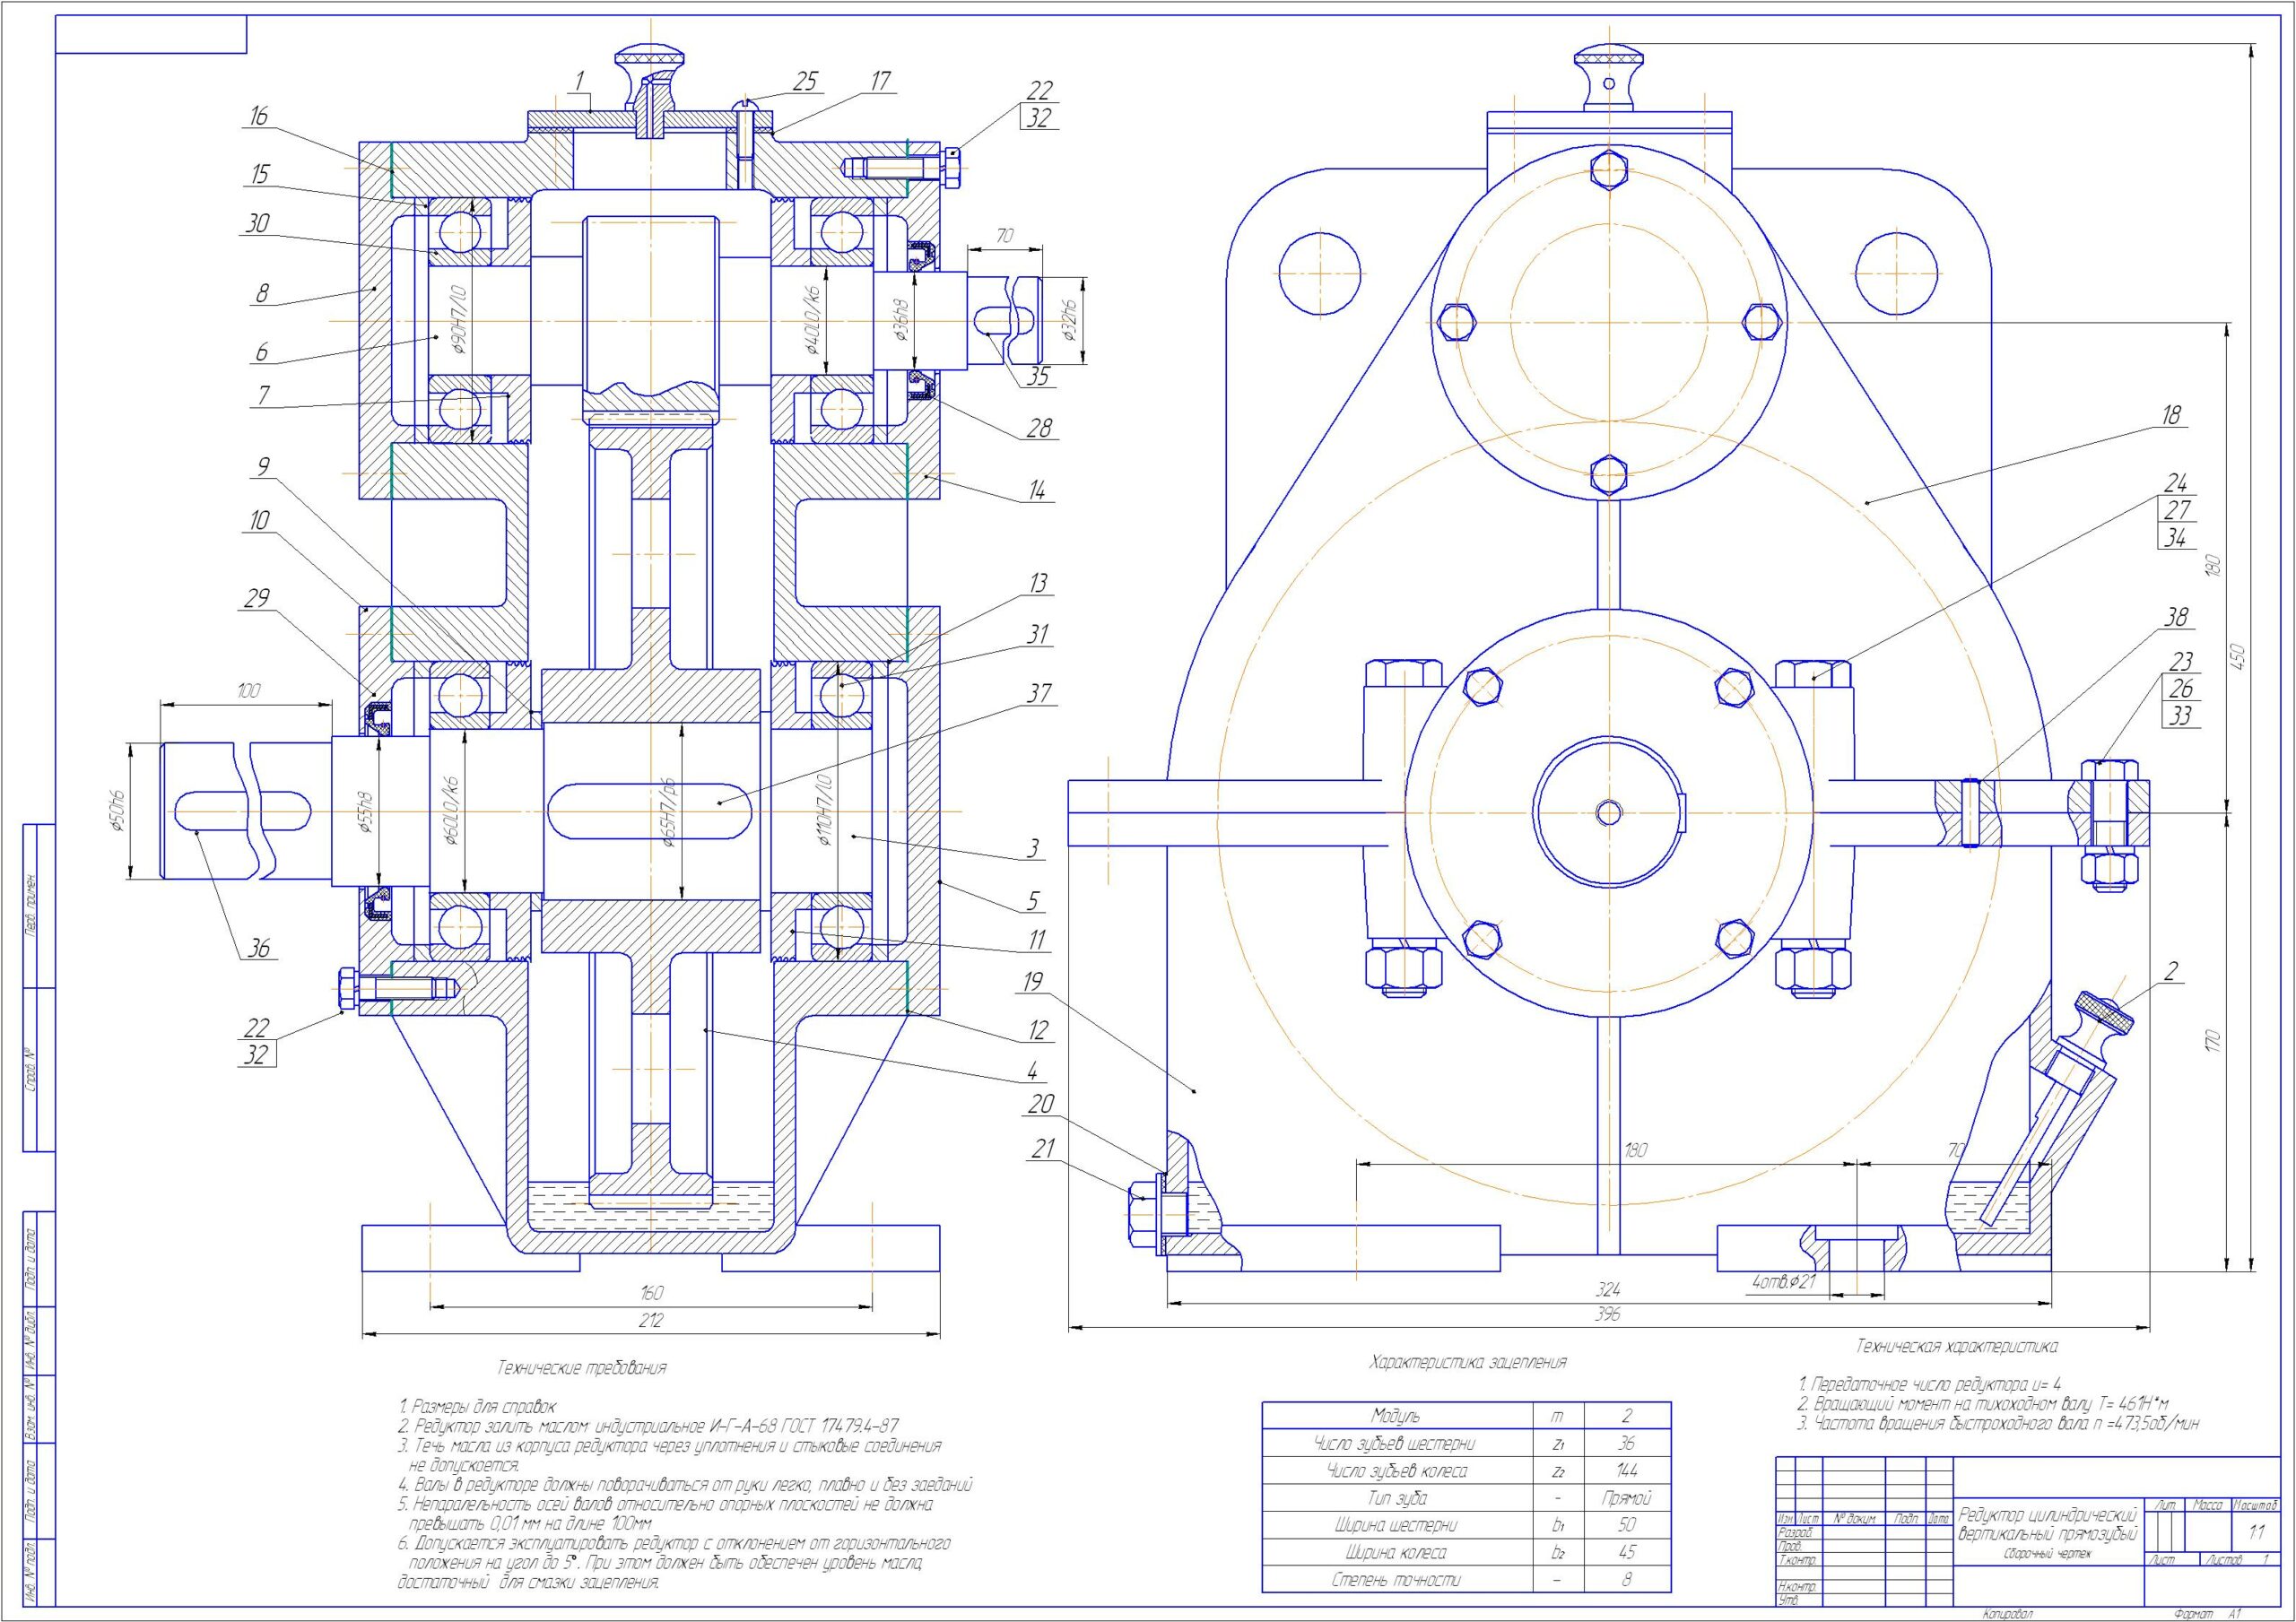Click the 'Сборочный чертеж' title block text

2048,1553
